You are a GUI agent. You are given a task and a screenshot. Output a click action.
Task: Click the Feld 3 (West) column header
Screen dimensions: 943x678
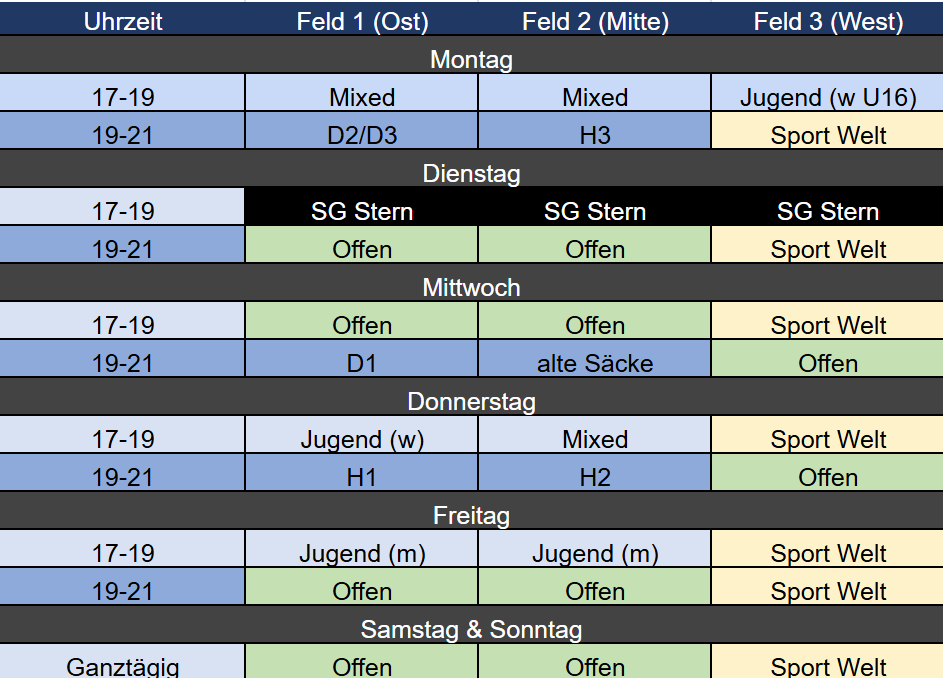tap(828, 21)
